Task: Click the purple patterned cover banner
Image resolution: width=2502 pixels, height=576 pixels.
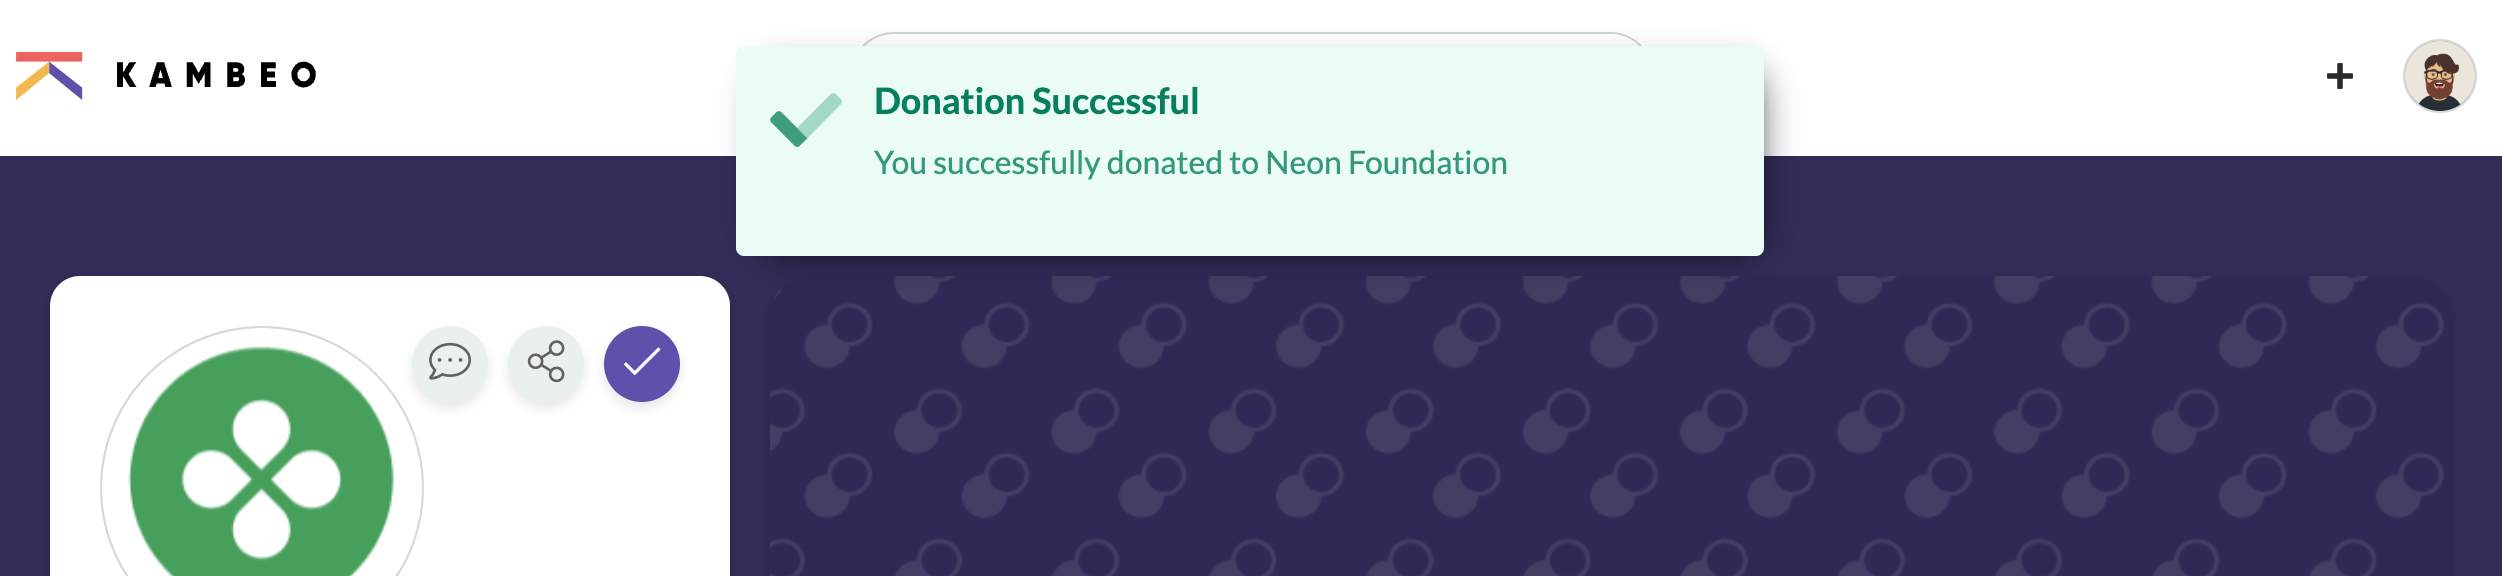Action: (1610, 426)
